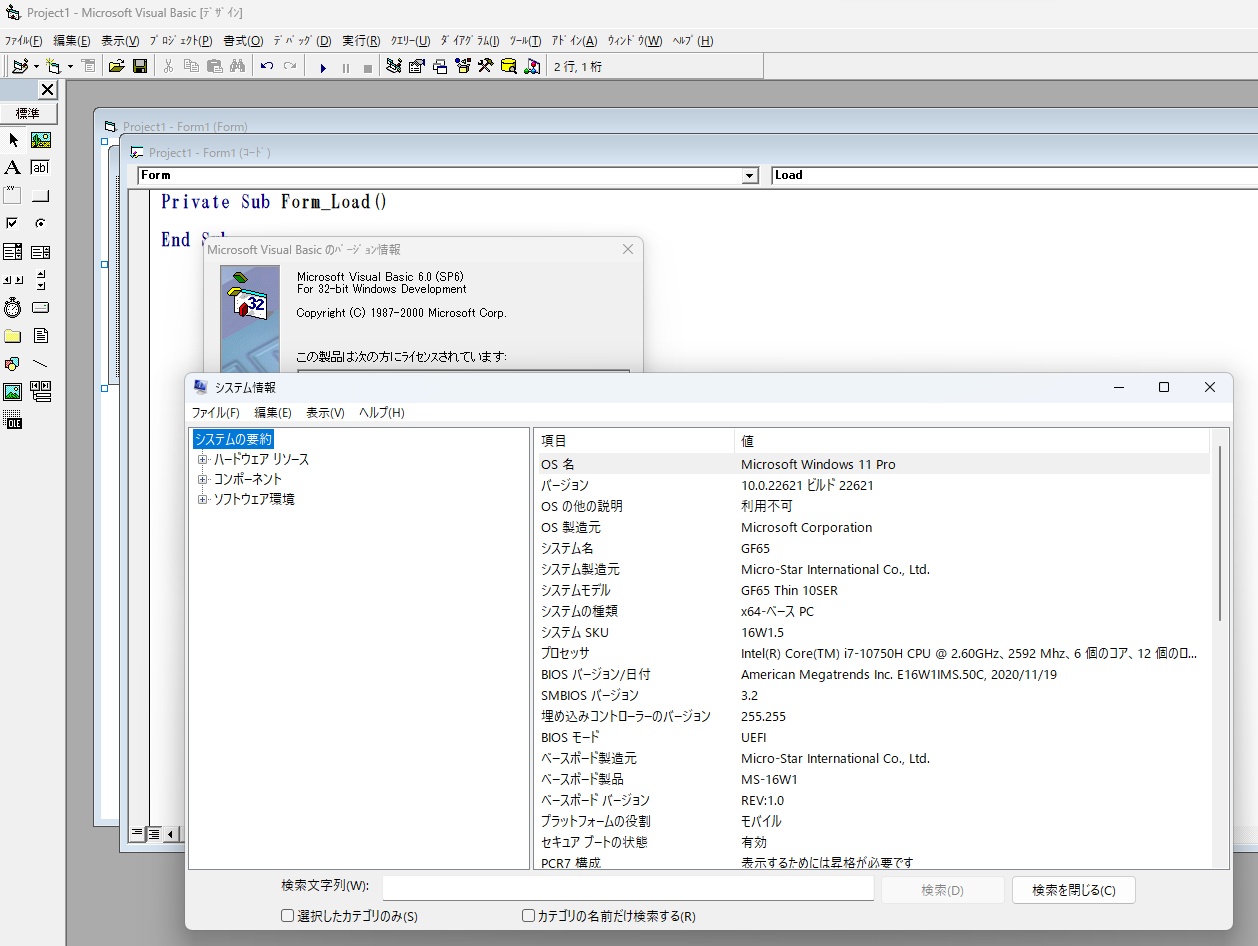The image size is (1258, 946).
Task: Select the OLE container tool
Action: tap(13, 420)
